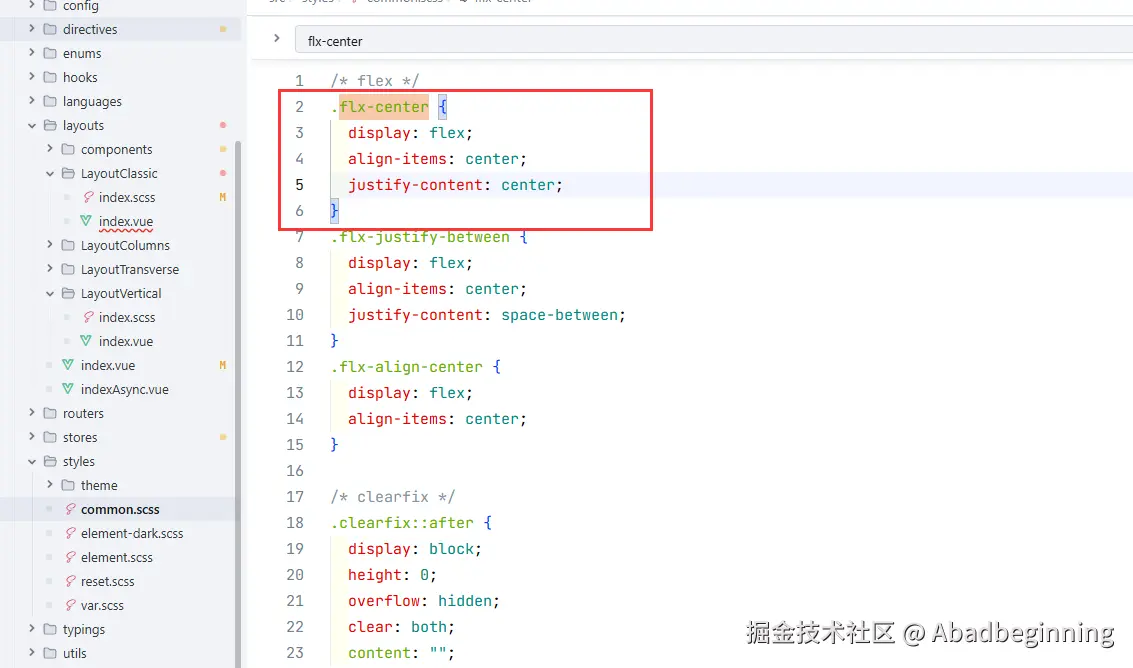
Task: Click the stores folder icon
Action: 50,437
